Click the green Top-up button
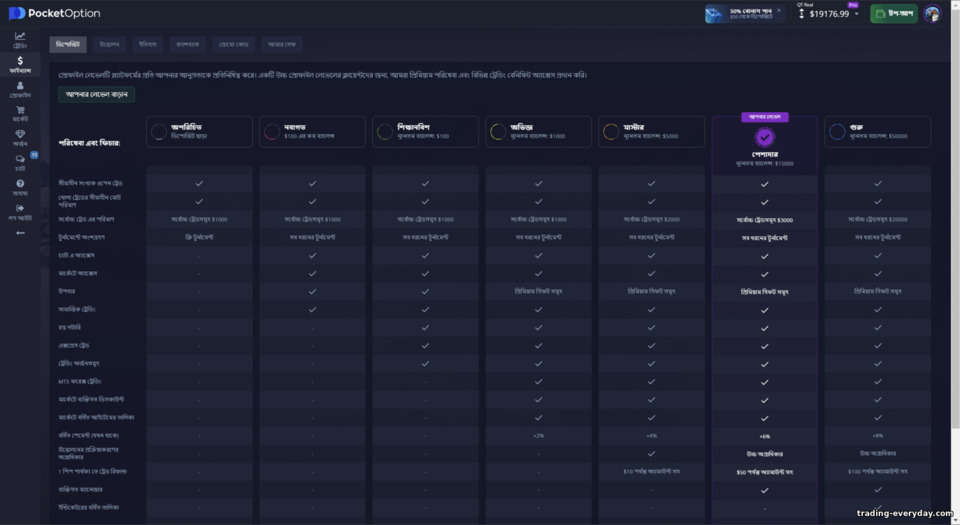Screen dimensions: 960x525 (x=894, y=13)
